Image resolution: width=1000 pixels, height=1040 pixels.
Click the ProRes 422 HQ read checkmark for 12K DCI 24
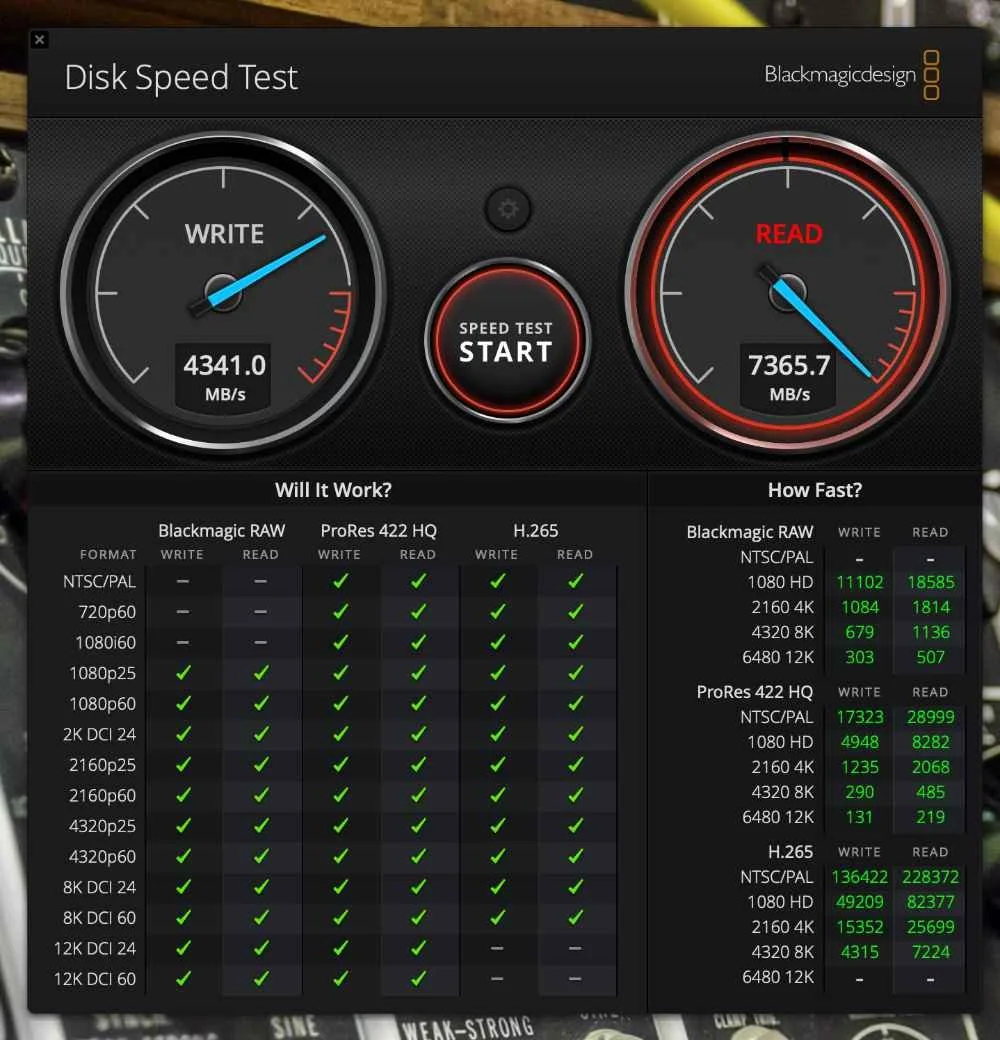[x=418, y=948]
